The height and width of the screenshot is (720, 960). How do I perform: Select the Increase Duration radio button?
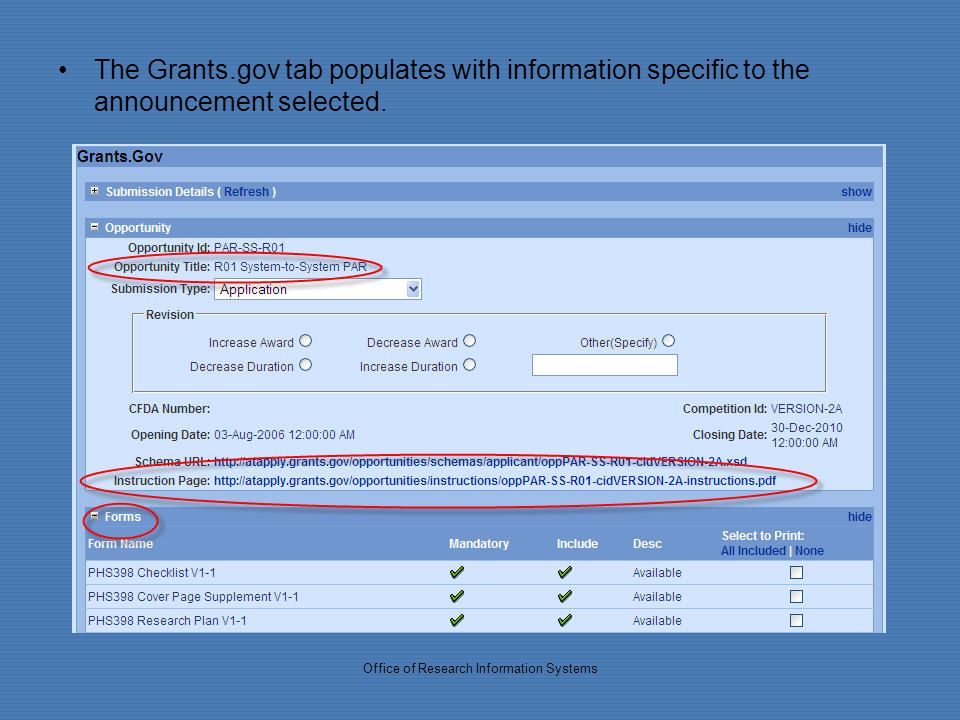(x=470, y=365)
